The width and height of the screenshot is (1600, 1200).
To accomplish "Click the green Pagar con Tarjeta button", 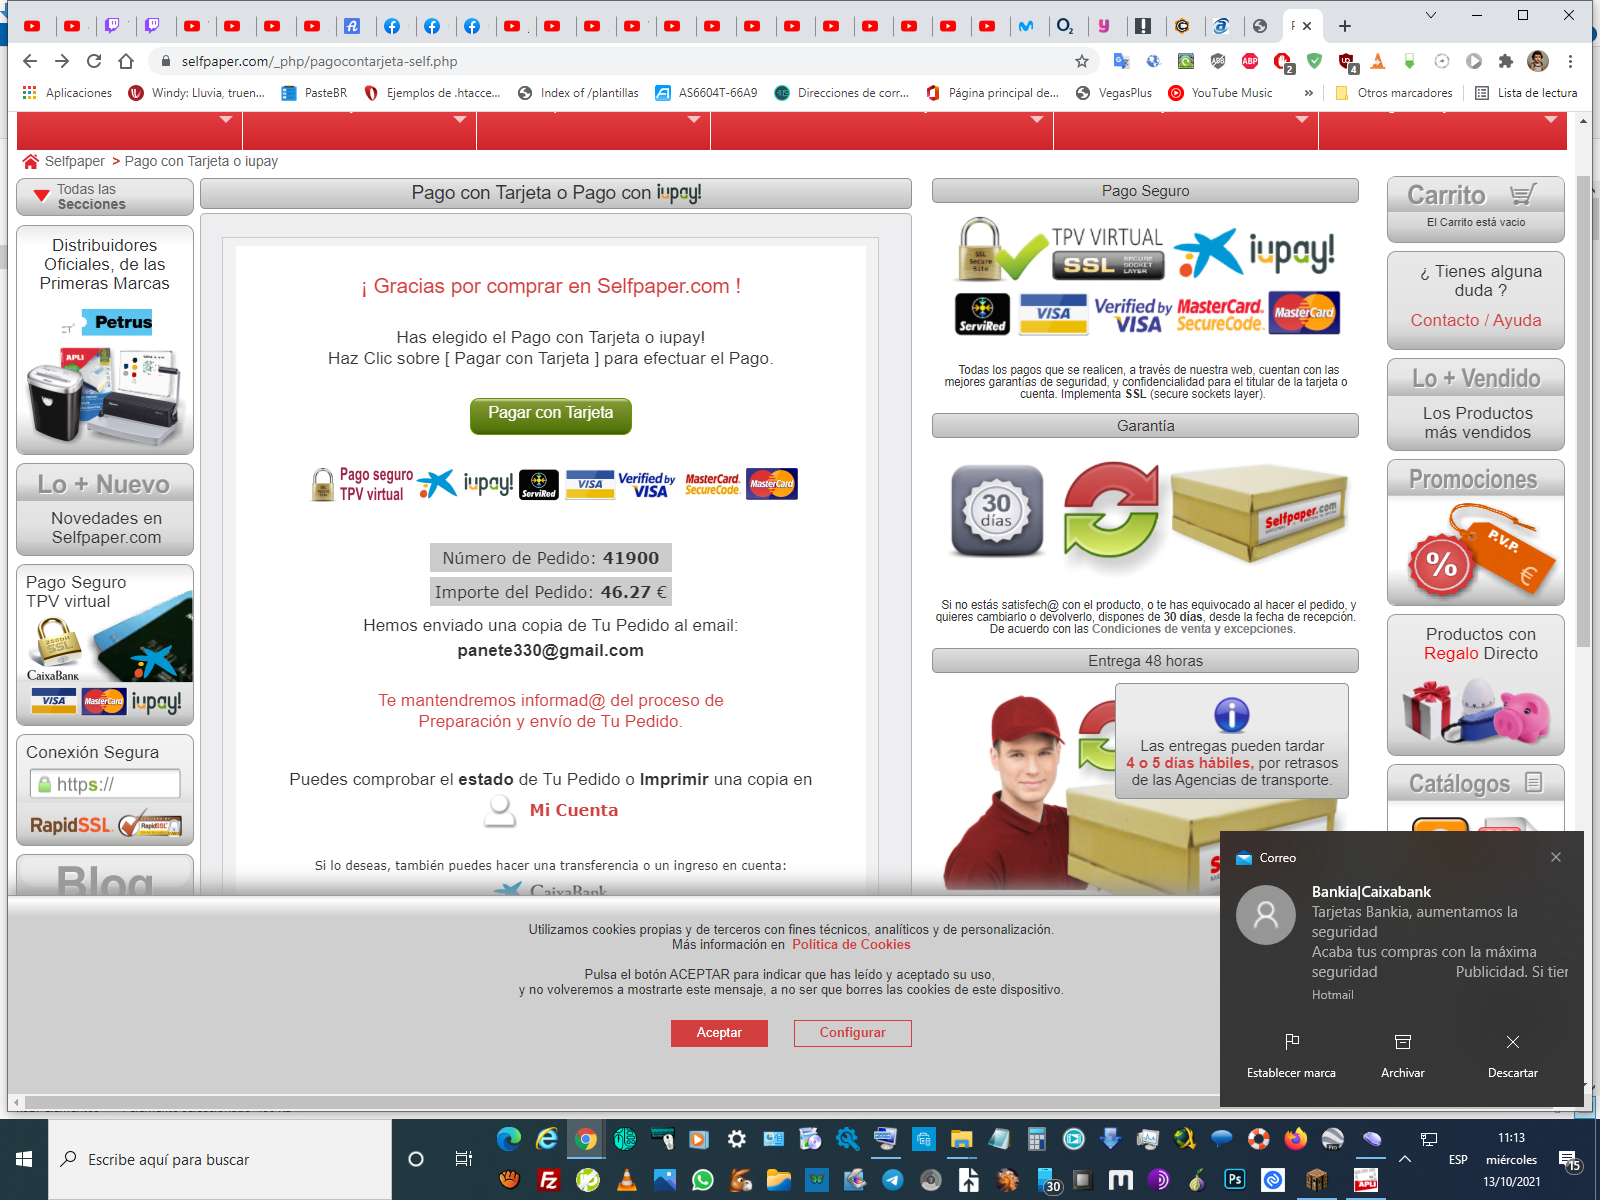I will (550, 414).
